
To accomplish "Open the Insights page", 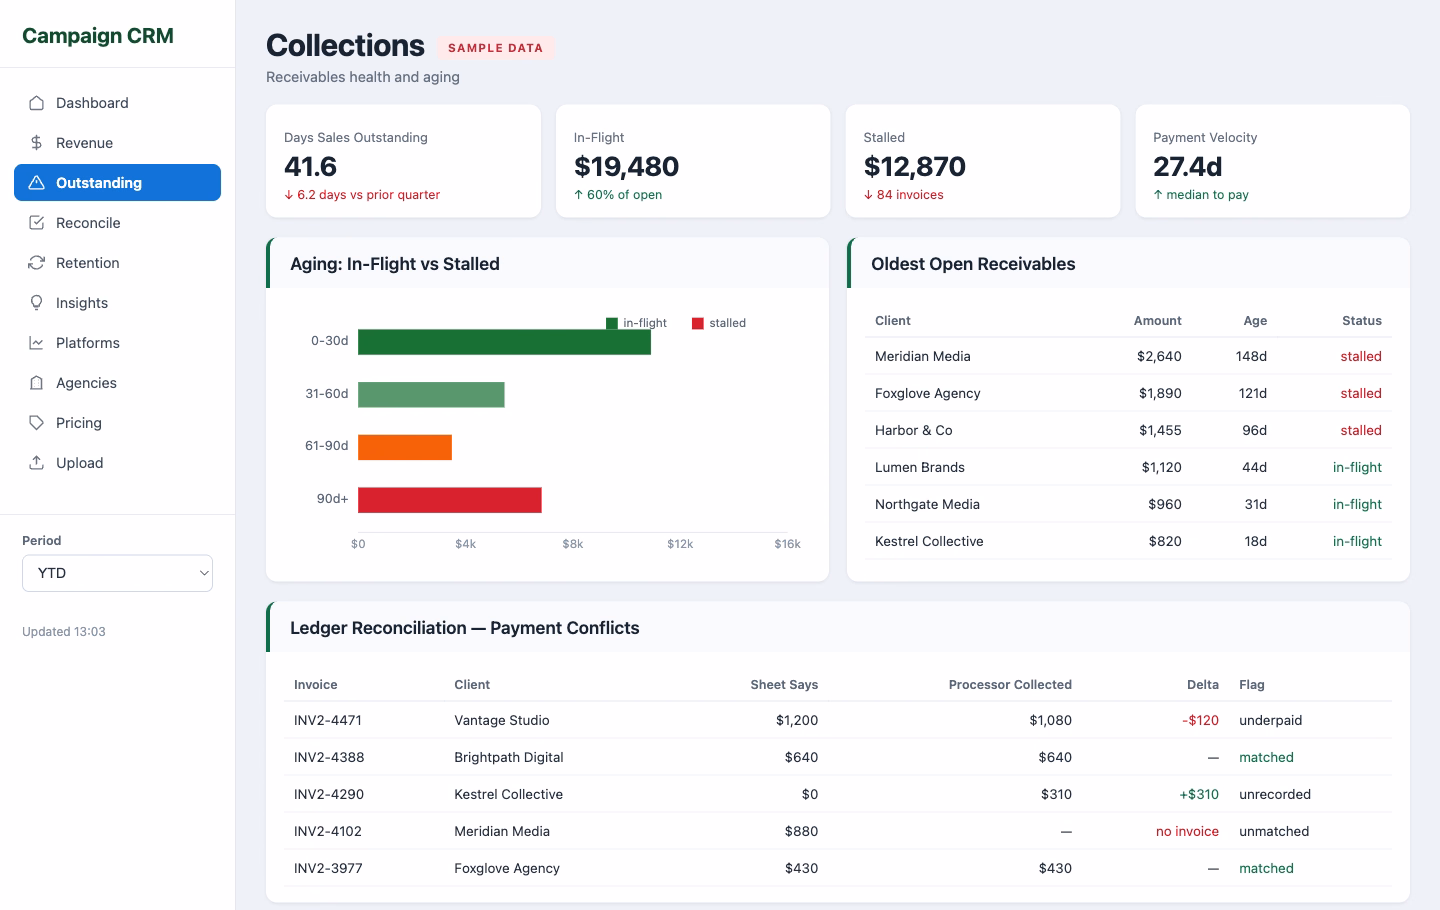I will click(117, 303).
